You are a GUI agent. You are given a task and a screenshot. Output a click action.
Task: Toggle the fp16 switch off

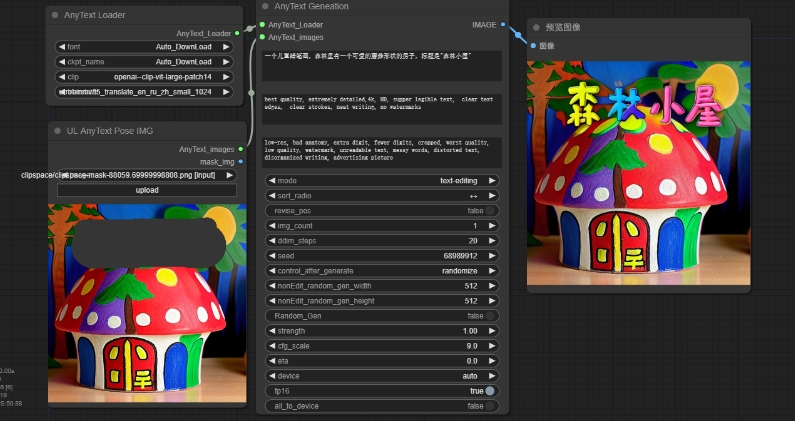[x=489, y=391]
